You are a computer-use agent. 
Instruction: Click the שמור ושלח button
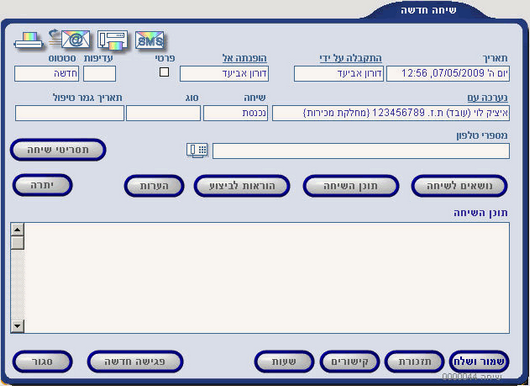pyautogui.click(x=479, y=361)
